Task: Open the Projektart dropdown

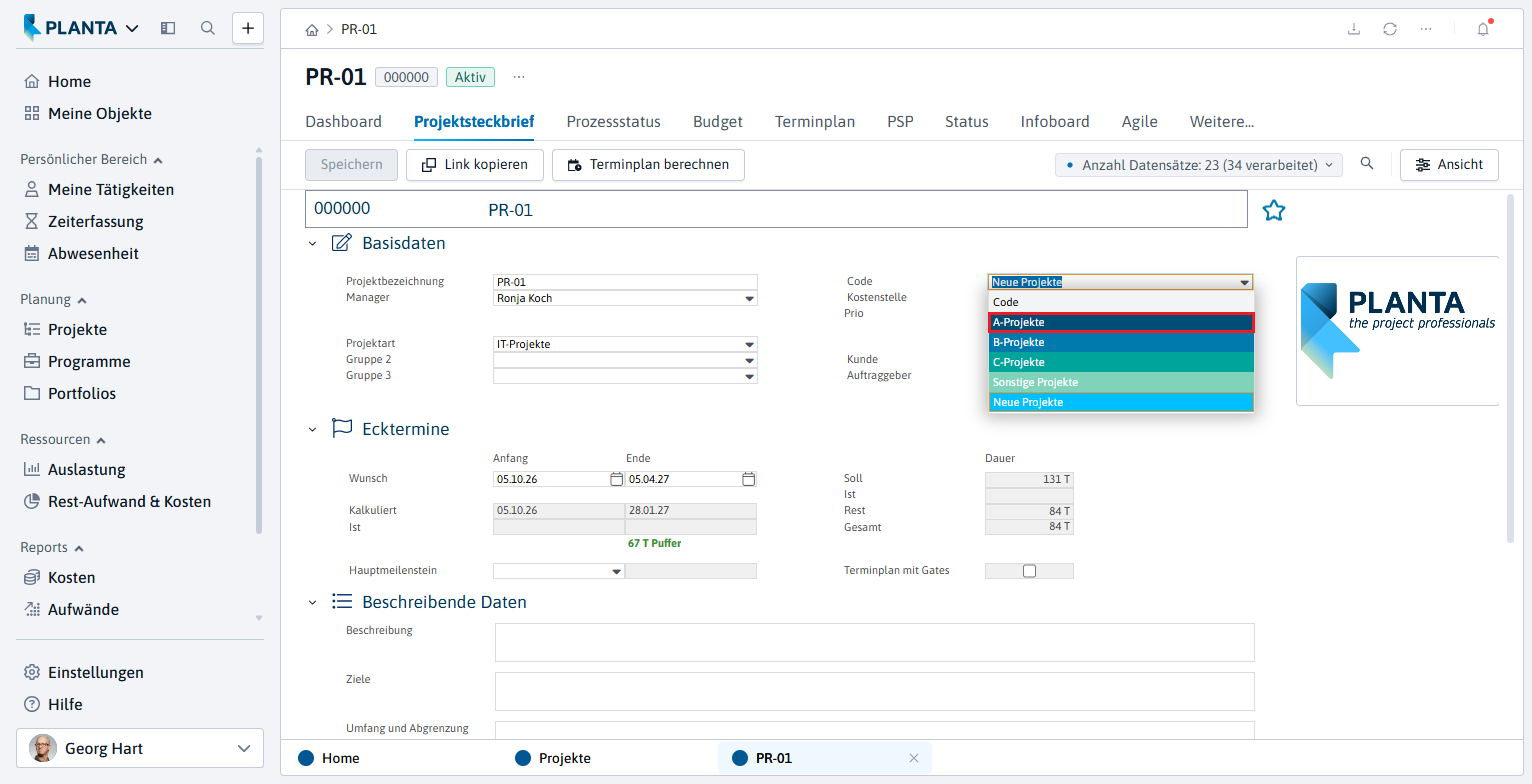Action: coord(749,345)
